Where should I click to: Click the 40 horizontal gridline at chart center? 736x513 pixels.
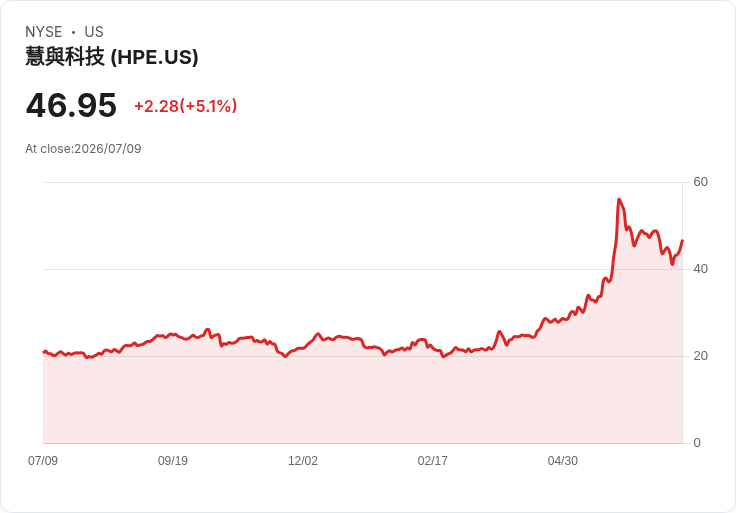pos(363,269)
